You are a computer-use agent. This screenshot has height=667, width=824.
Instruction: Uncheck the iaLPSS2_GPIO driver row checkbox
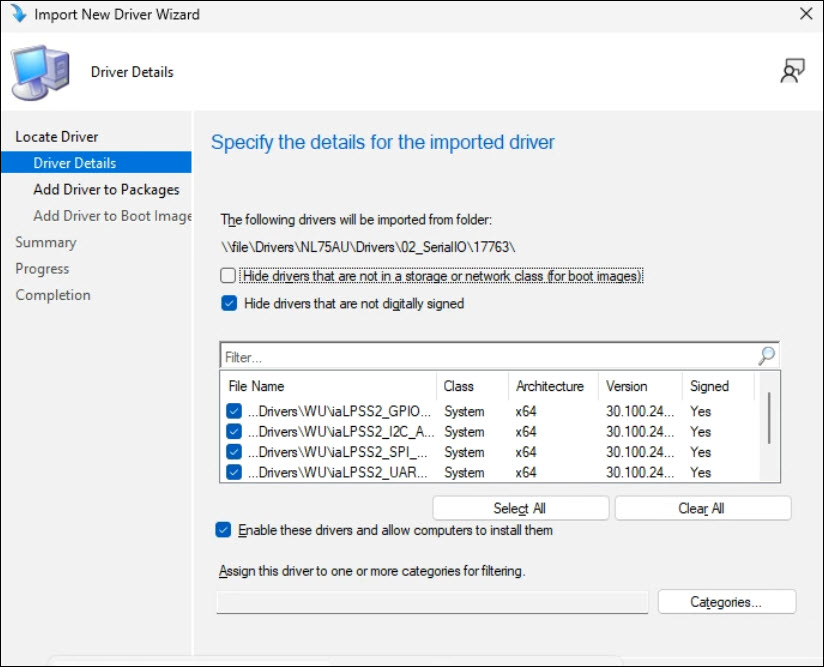tap(234, 411)
